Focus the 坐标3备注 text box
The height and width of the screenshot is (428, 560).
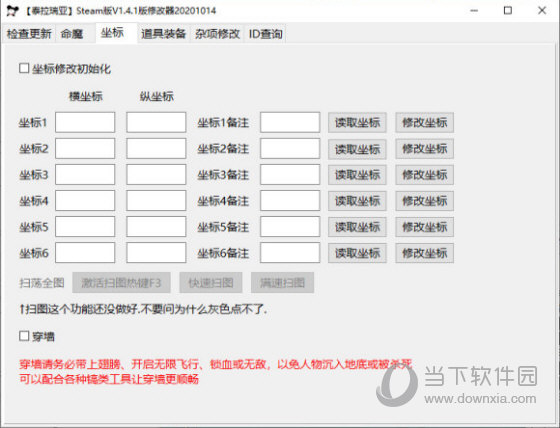tap(290, 175)
